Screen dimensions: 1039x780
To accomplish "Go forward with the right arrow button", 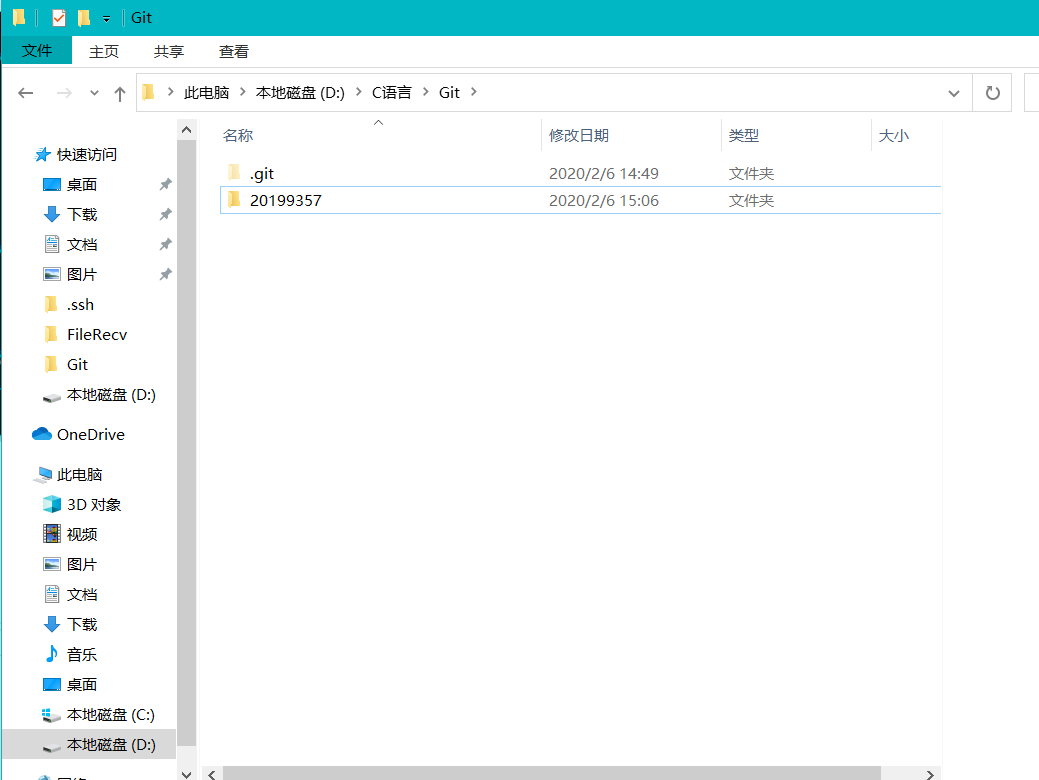I will coord(64,93).
